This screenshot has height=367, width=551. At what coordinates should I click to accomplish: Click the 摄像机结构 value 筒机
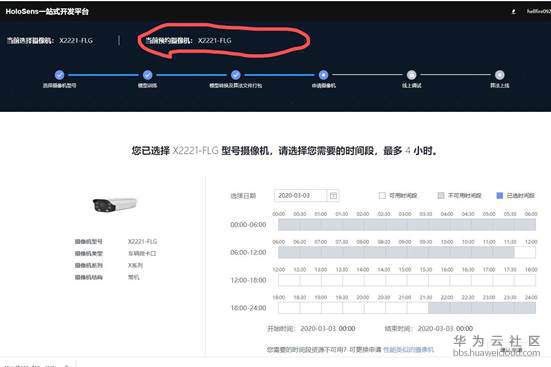[134, 277]
